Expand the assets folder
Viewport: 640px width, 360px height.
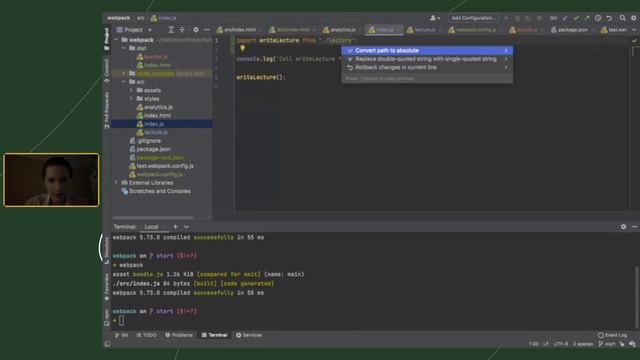[131, 90]
